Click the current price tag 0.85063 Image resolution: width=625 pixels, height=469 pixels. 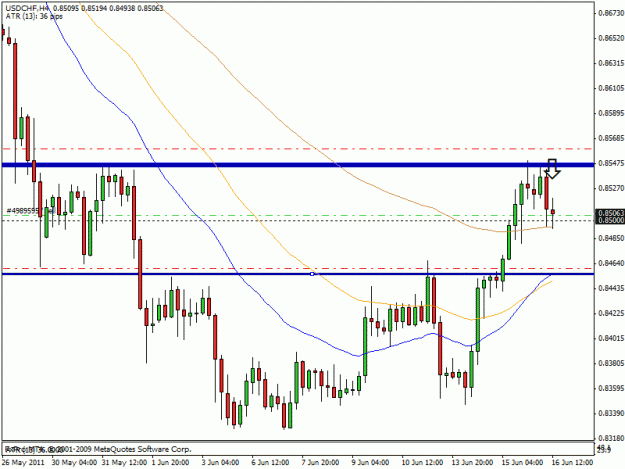coord(611,214)
